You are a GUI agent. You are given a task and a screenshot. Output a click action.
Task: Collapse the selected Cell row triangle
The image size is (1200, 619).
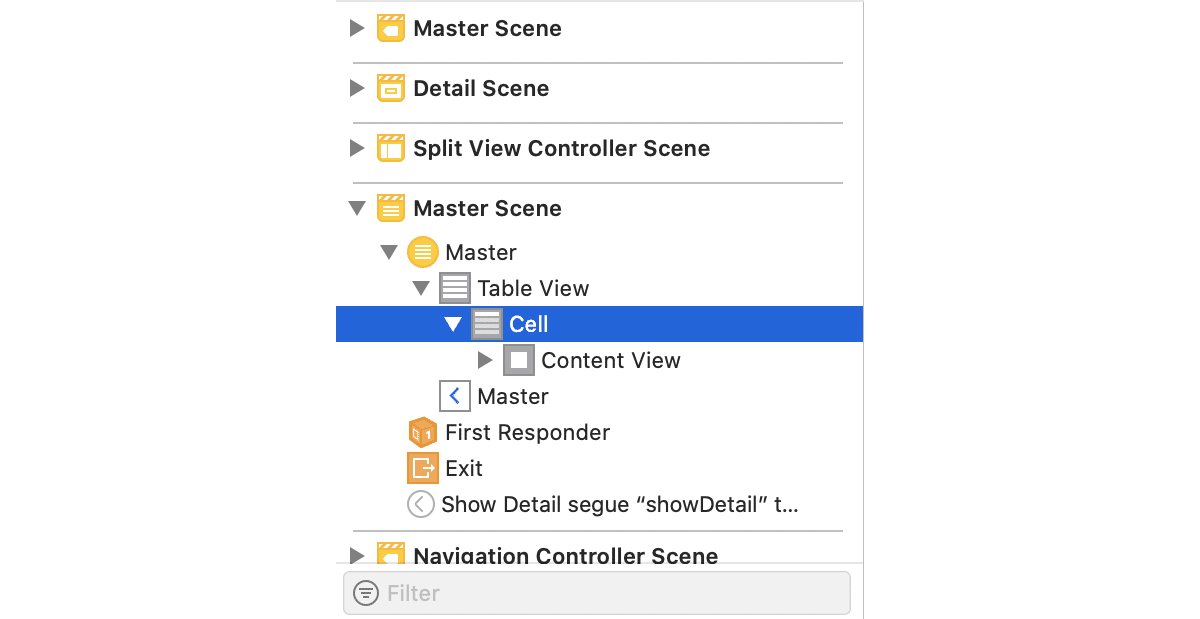(453, 324)
